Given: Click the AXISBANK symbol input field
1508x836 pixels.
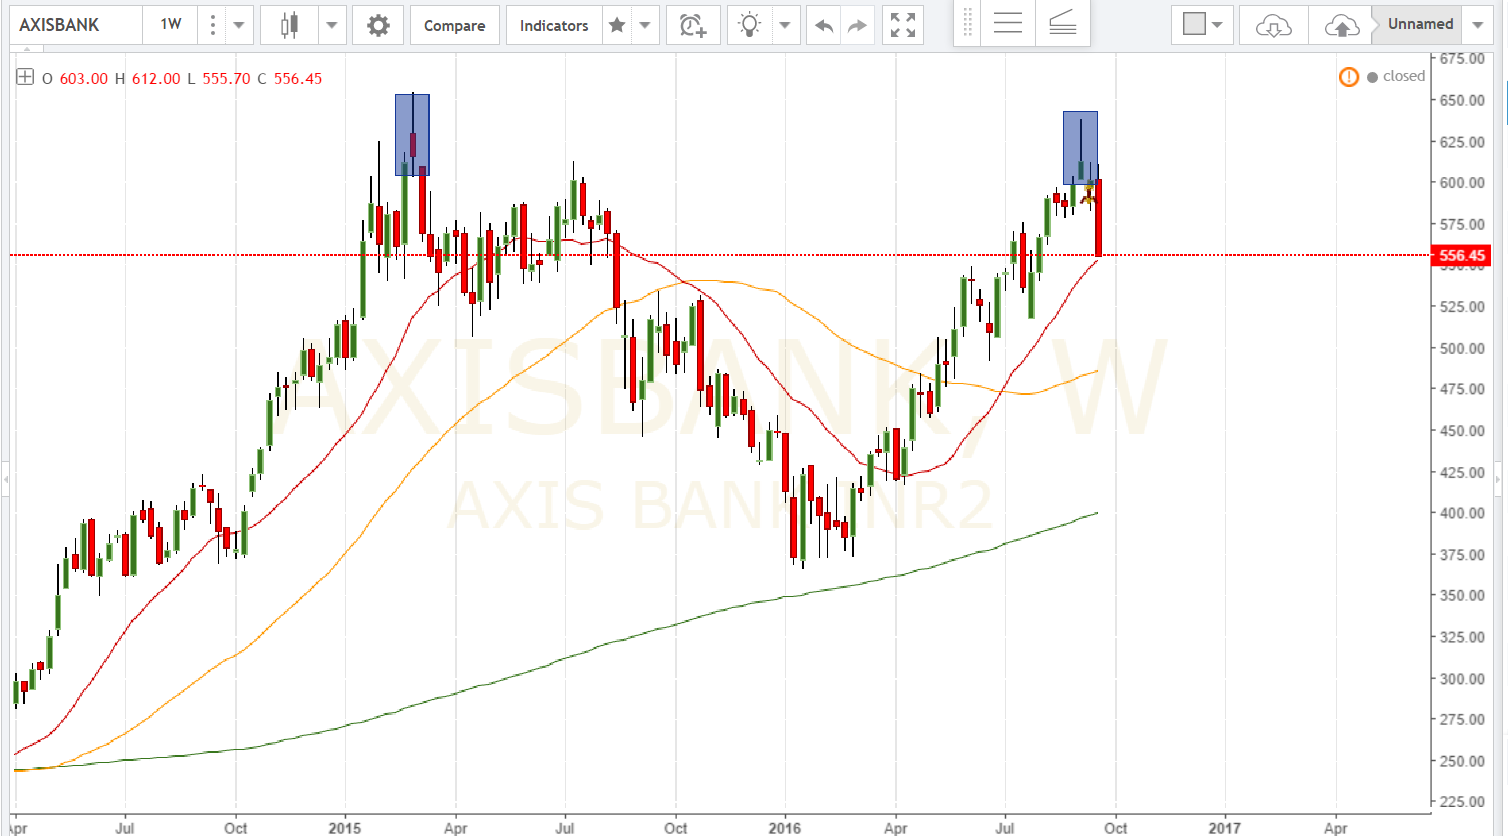Looking at the screenshot, I should pos(75,25).
